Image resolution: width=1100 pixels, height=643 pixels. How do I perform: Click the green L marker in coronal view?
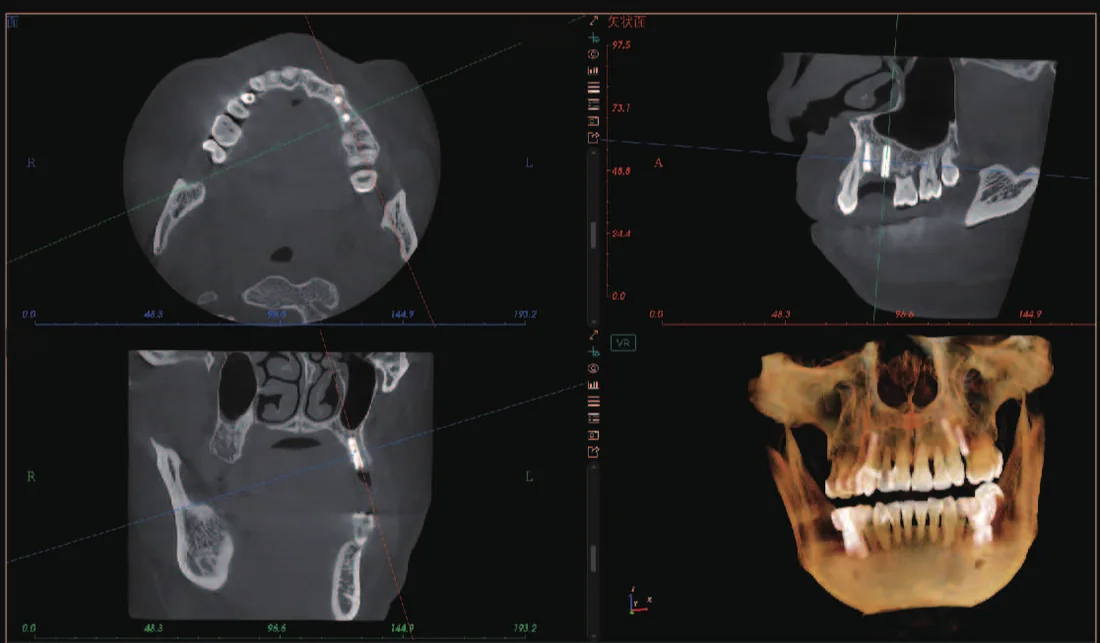point(529,477)
